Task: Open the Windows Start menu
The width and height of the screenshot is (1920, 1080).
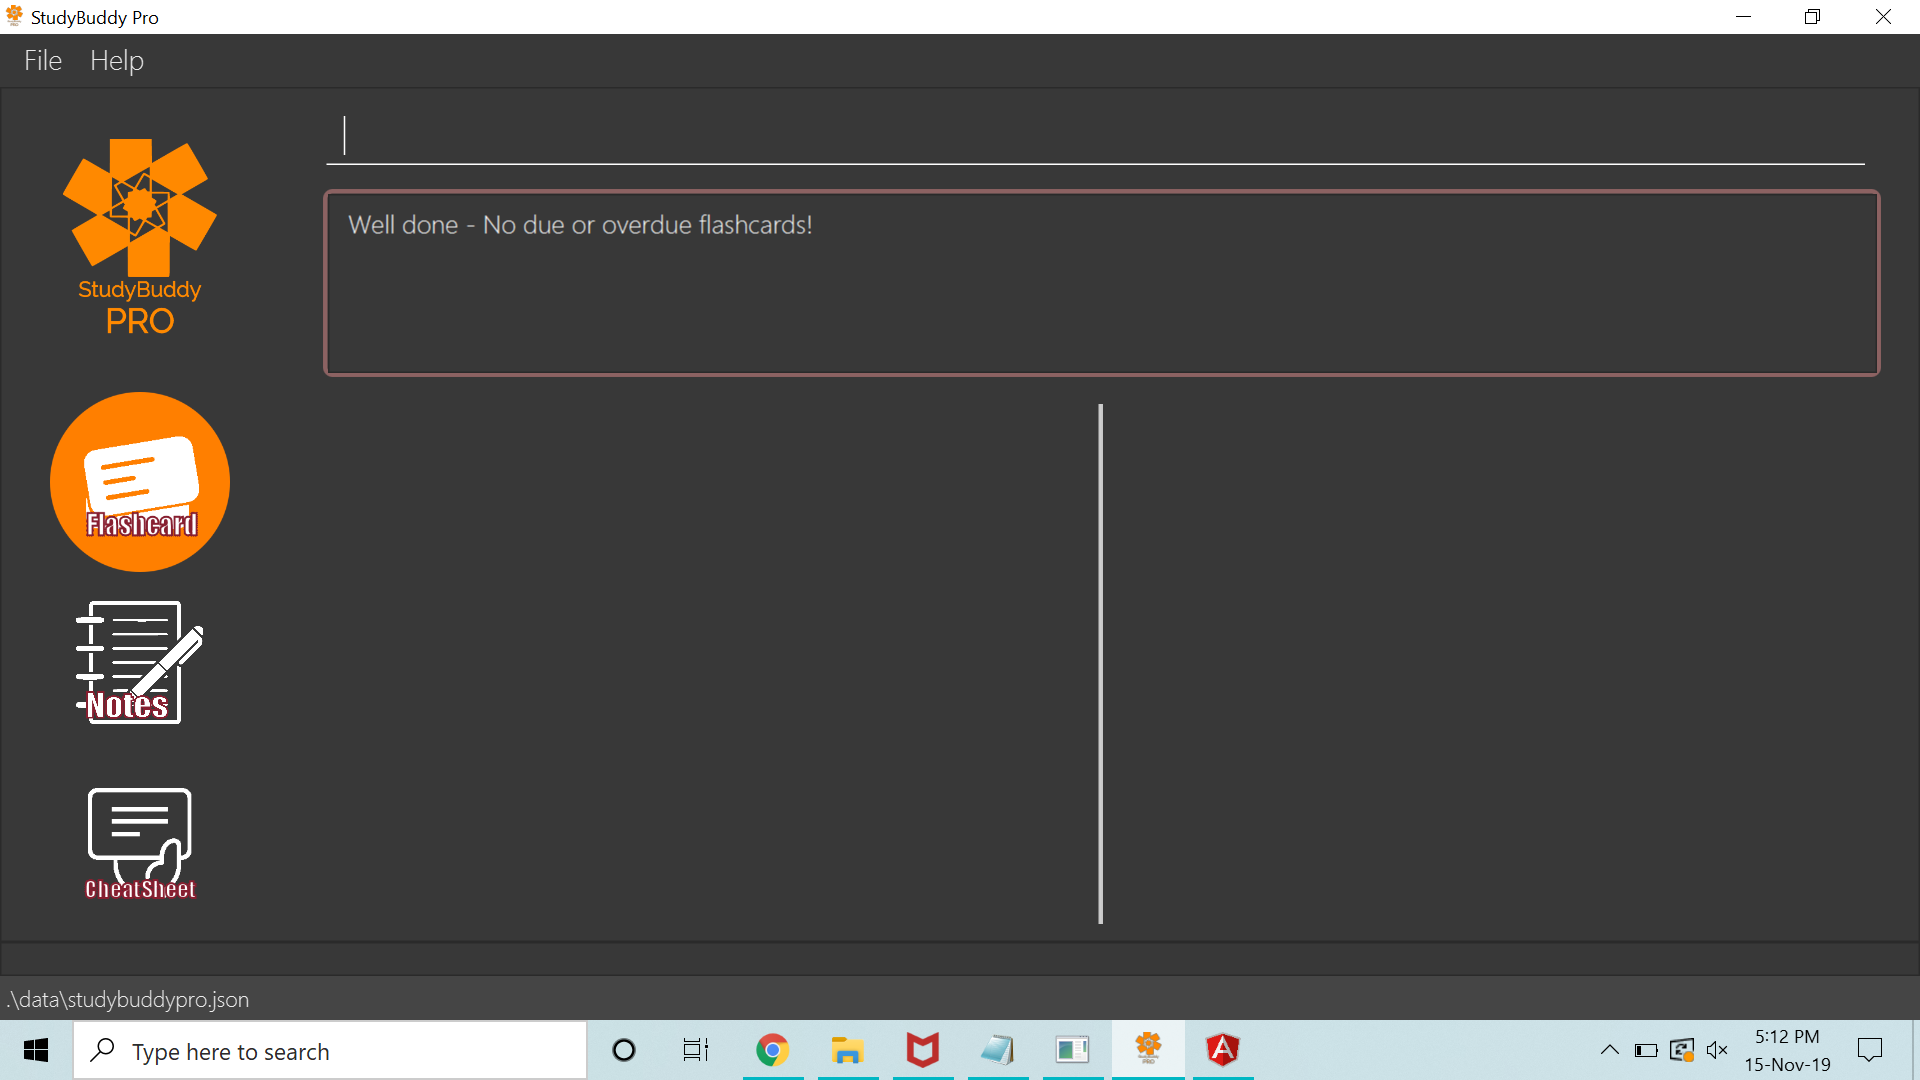Action: click(36, 1050)
